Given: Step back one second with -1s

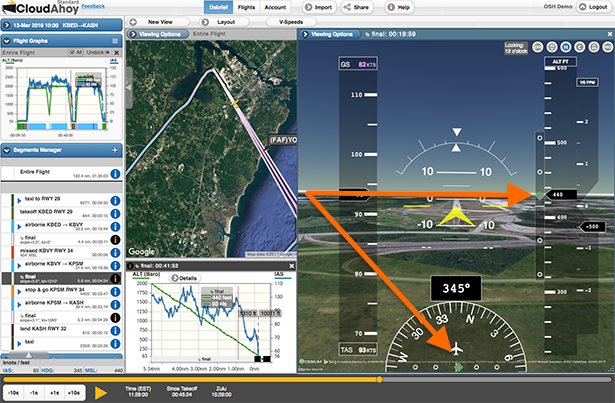Looking at the screenshot, I should (x=34, y=392).
